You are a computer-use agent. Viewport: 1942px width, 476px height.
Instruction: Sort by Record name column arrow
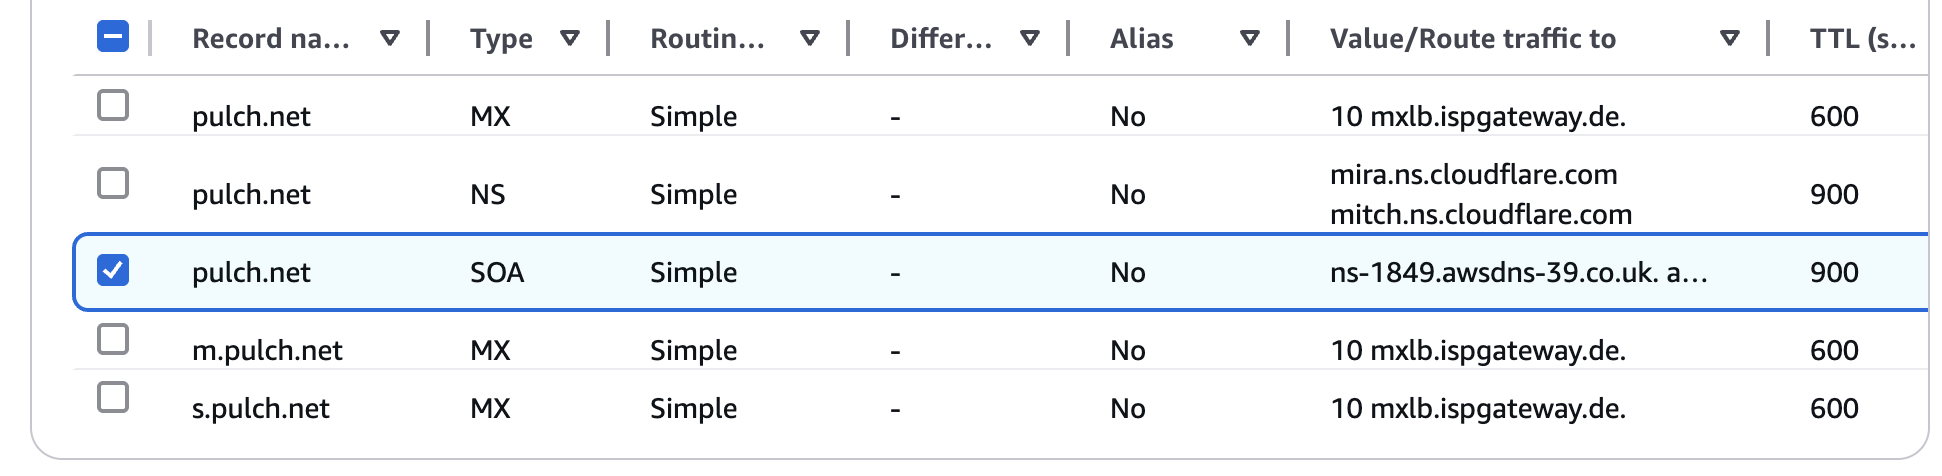(390, 39)
